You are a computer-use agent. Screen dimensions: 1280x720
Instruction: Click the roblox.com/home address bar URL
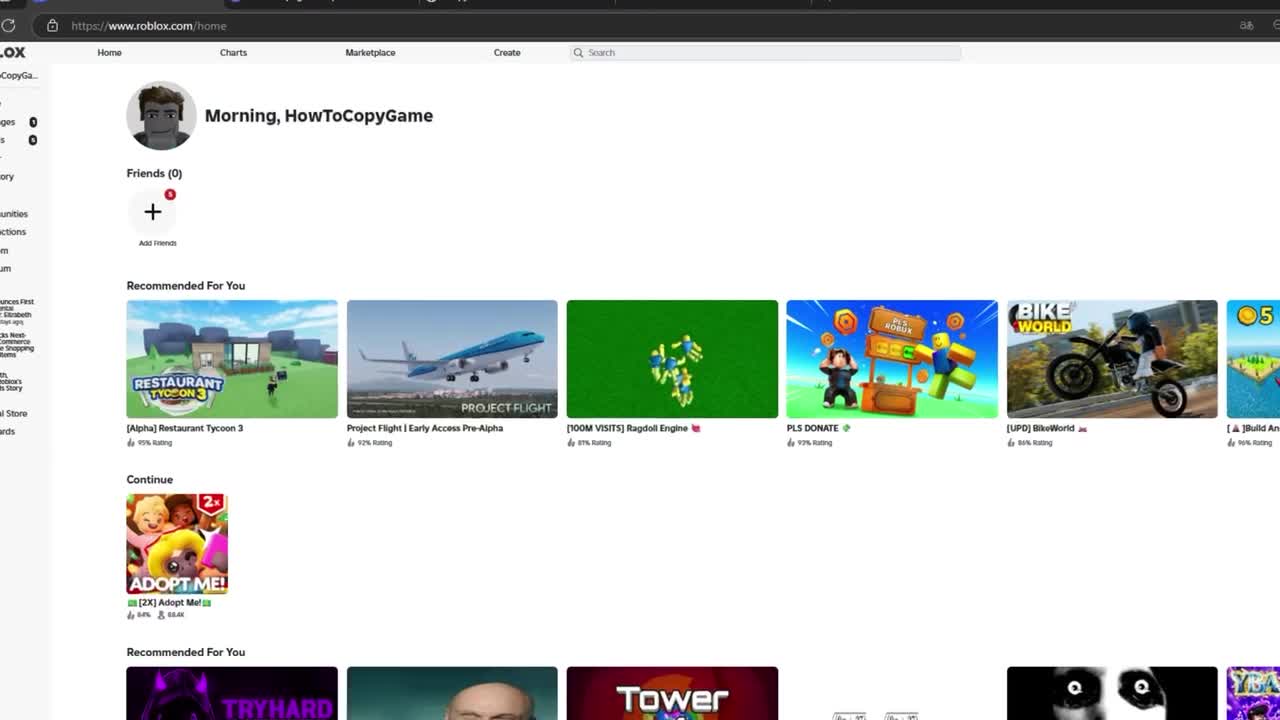(149, 26)
